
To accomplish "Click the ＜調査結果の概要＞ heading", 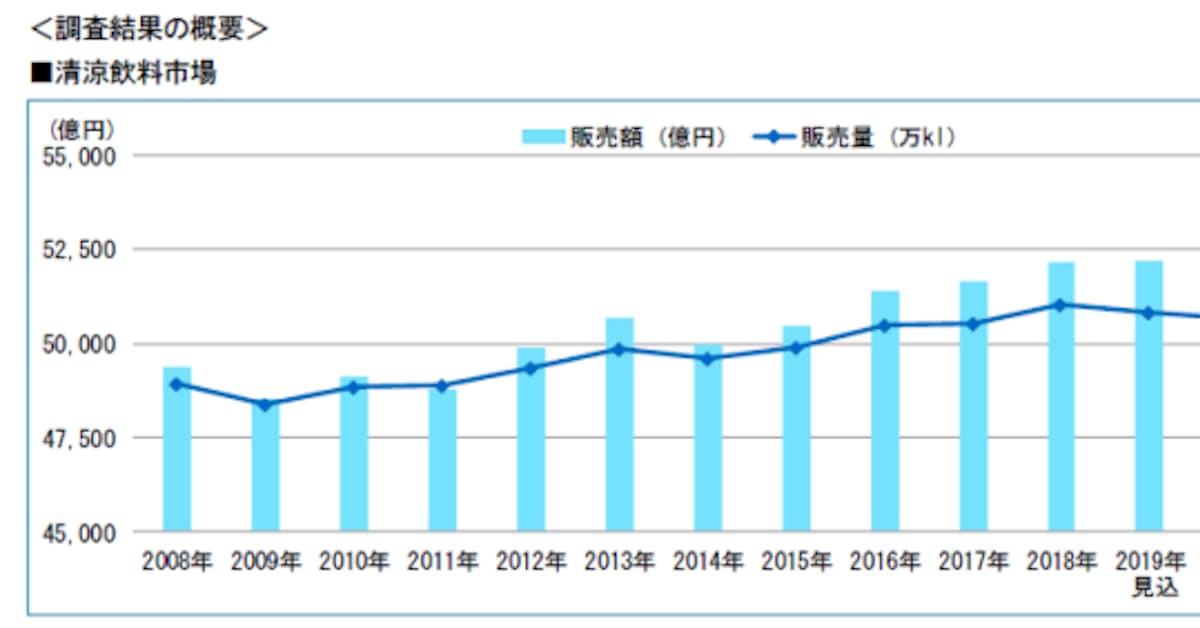I will [x=149, y=30].
